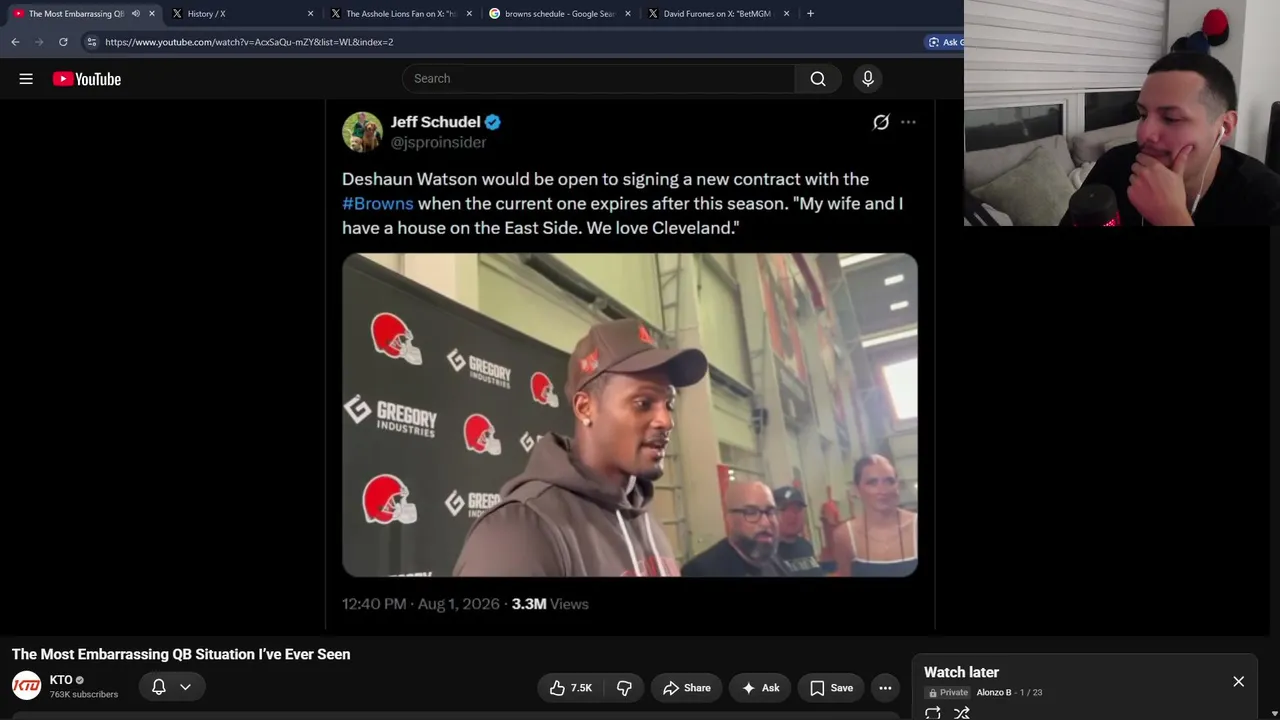Click the 763K subscribers text
The image size is (1280, 720).
coord(84,695)
